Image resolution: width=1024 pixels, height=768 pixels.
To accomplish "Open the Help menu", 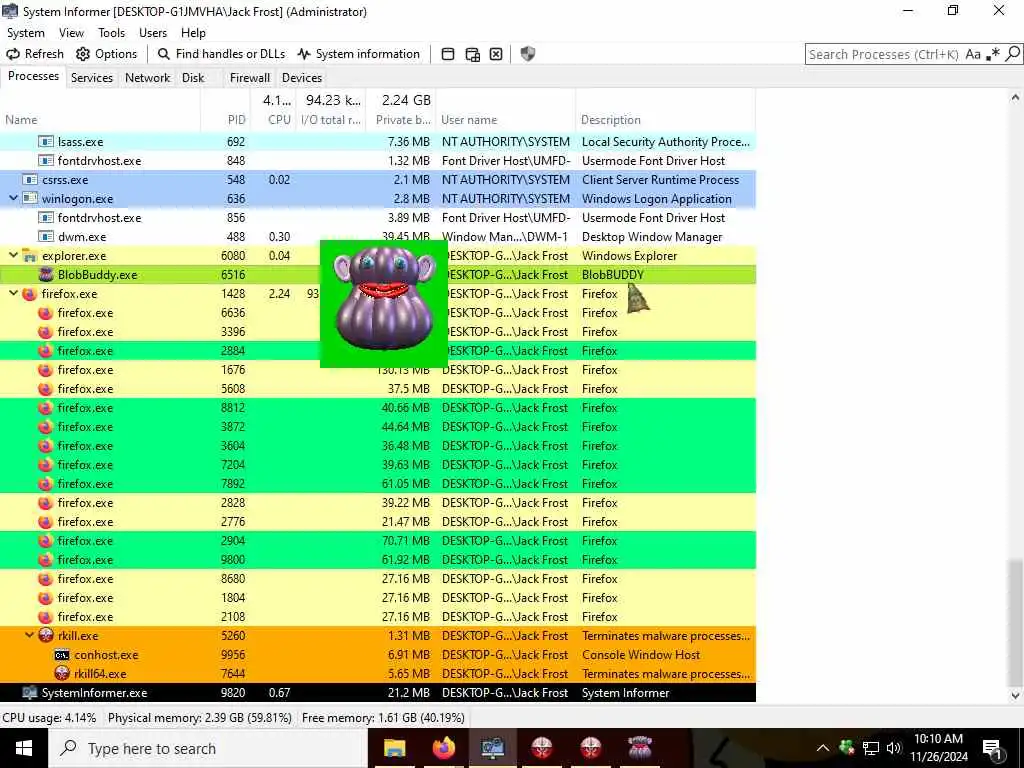I will click(193, 33).
